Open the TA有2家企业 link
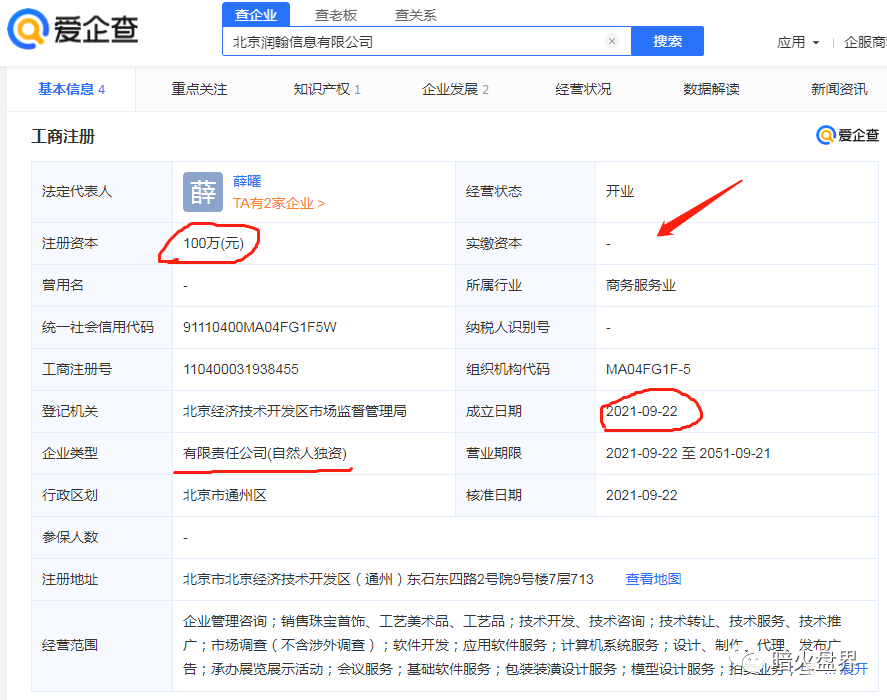This screenshot has height=700, width=887. (x=279, y=203)
